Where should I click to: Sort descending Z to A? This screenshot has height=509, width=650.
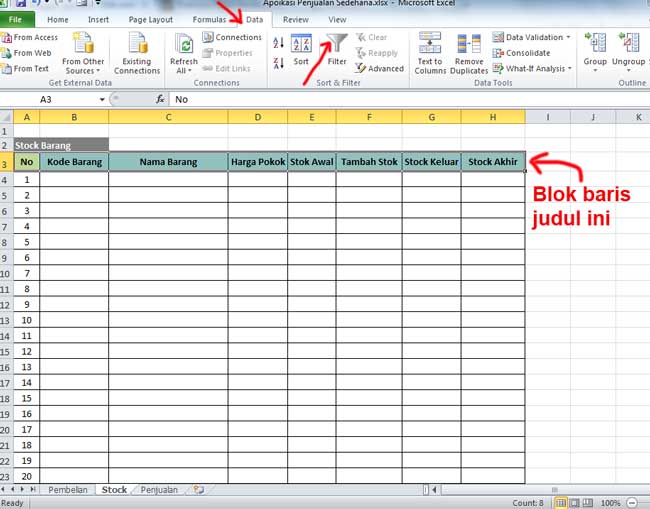[x=278, y=63]
